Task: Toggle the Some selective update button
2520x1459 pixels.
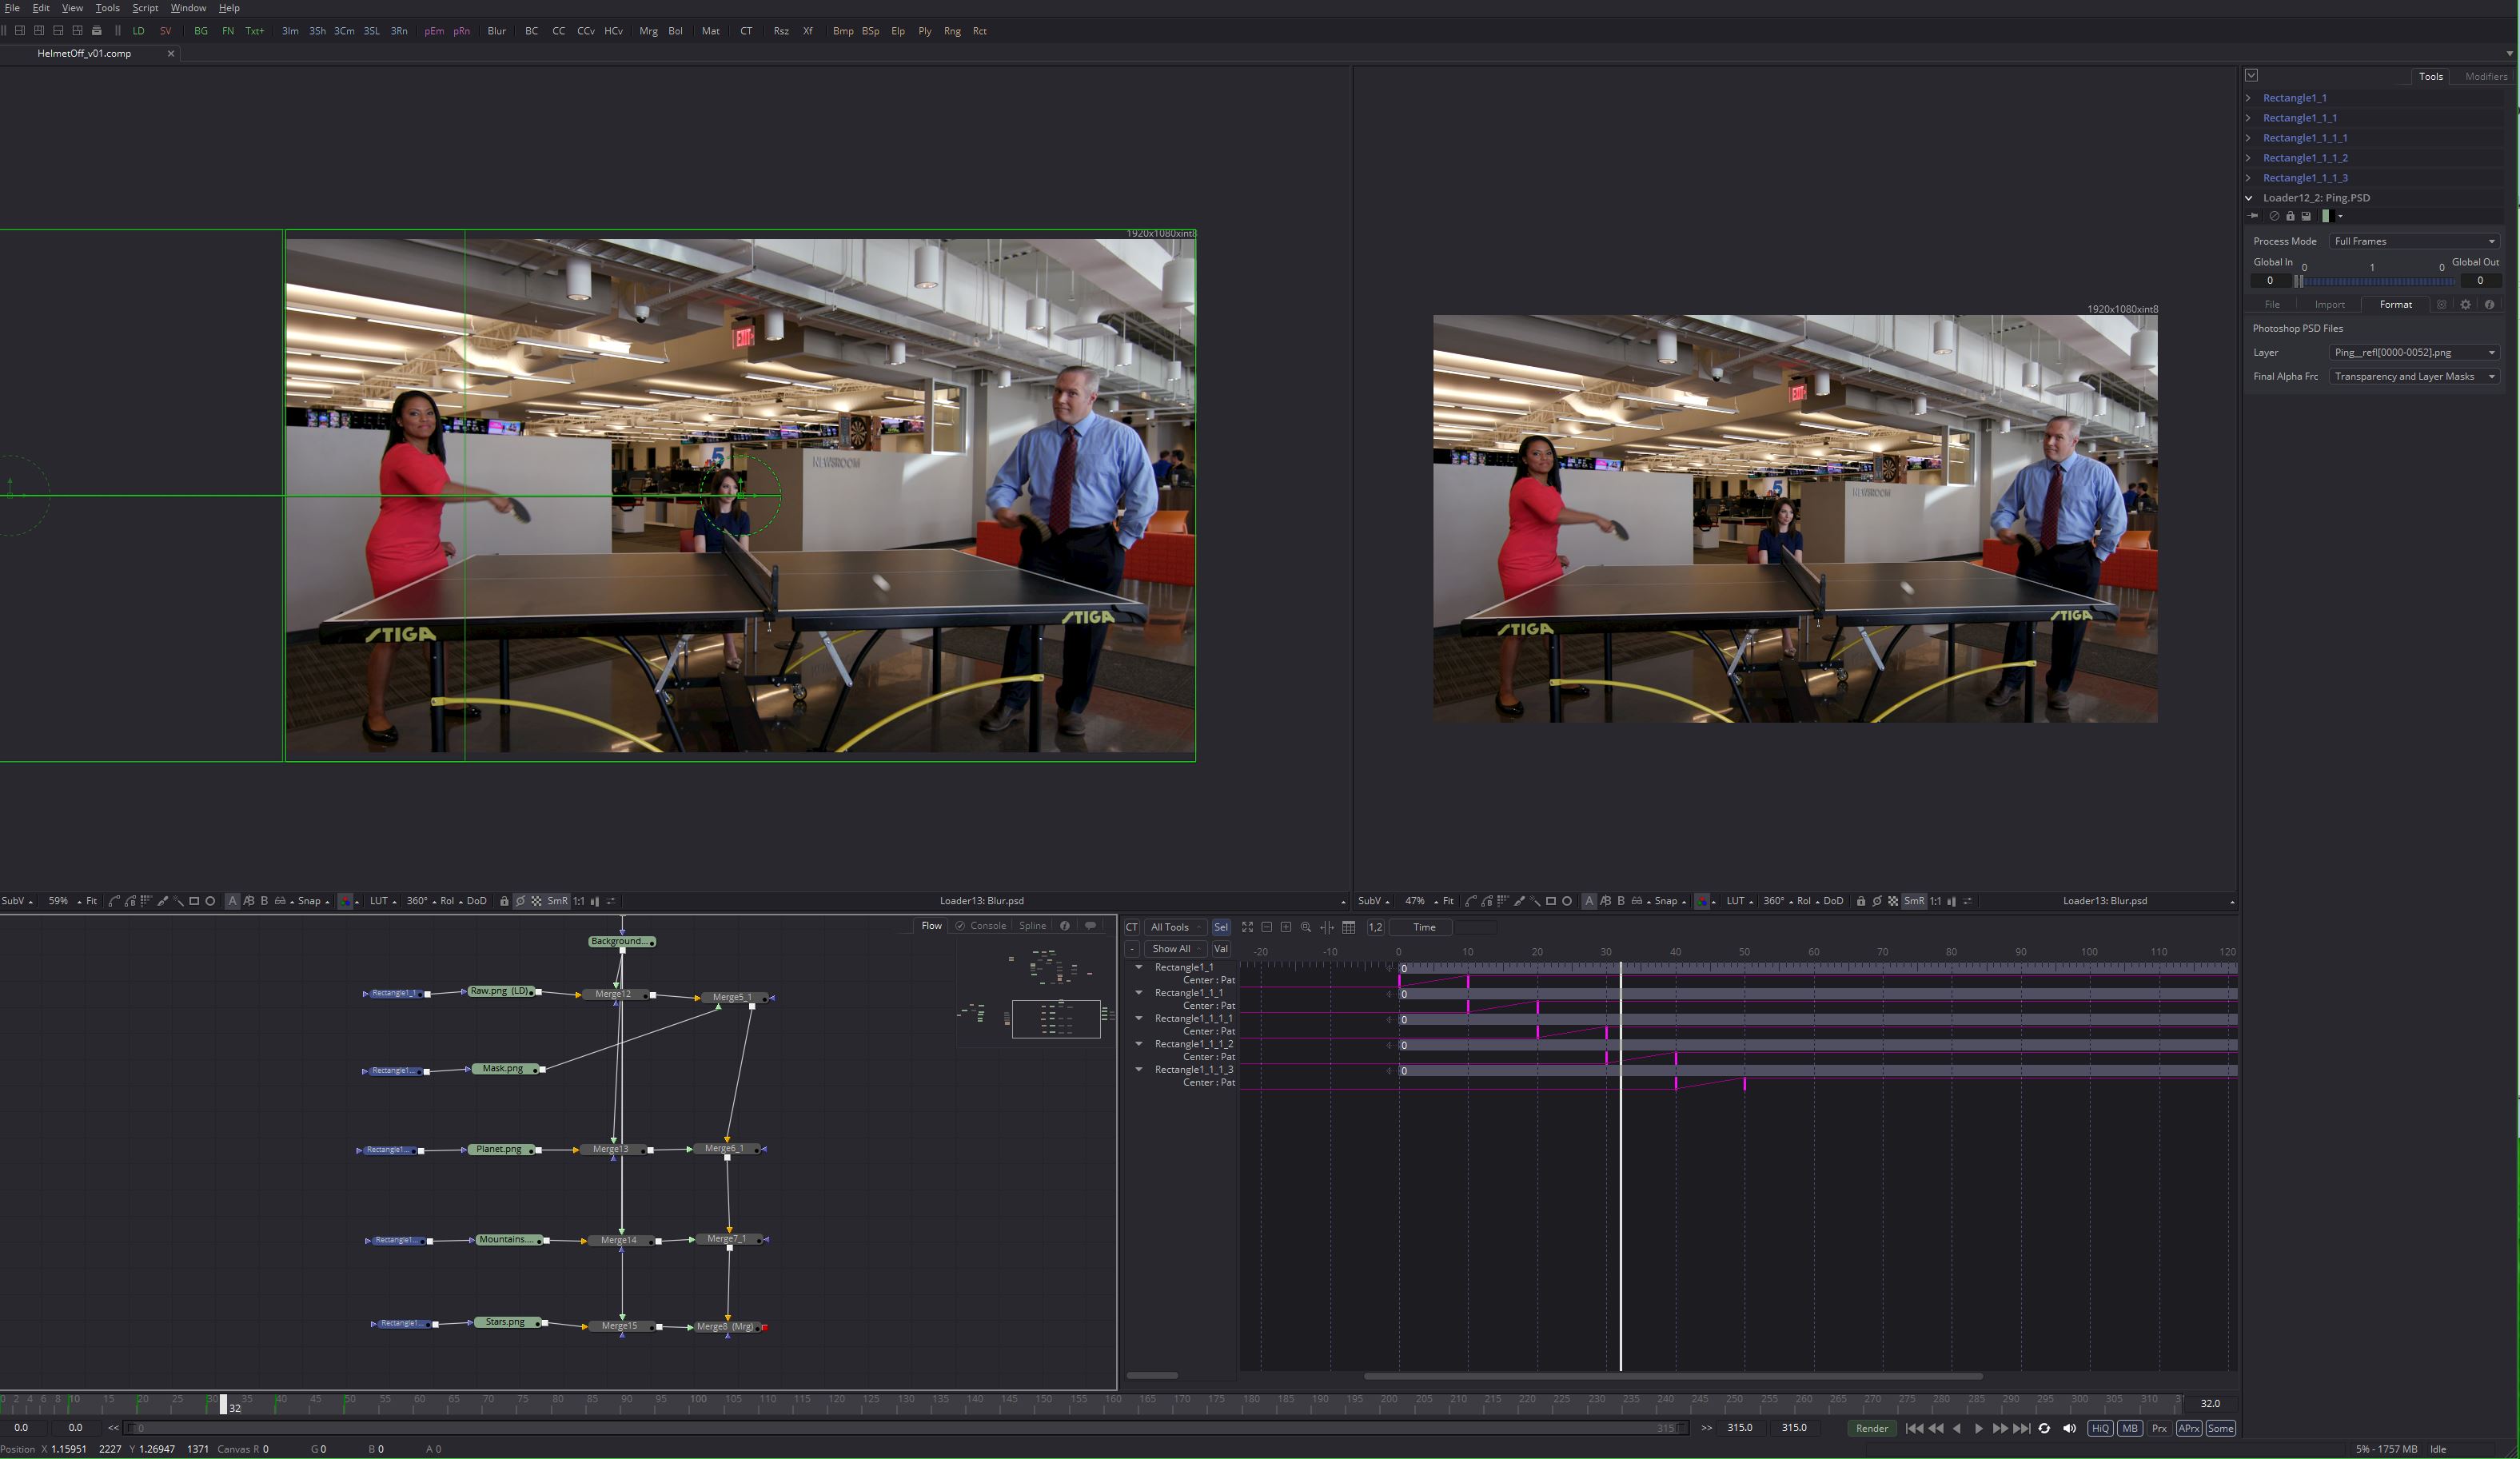Action: coord(2221,1428)
